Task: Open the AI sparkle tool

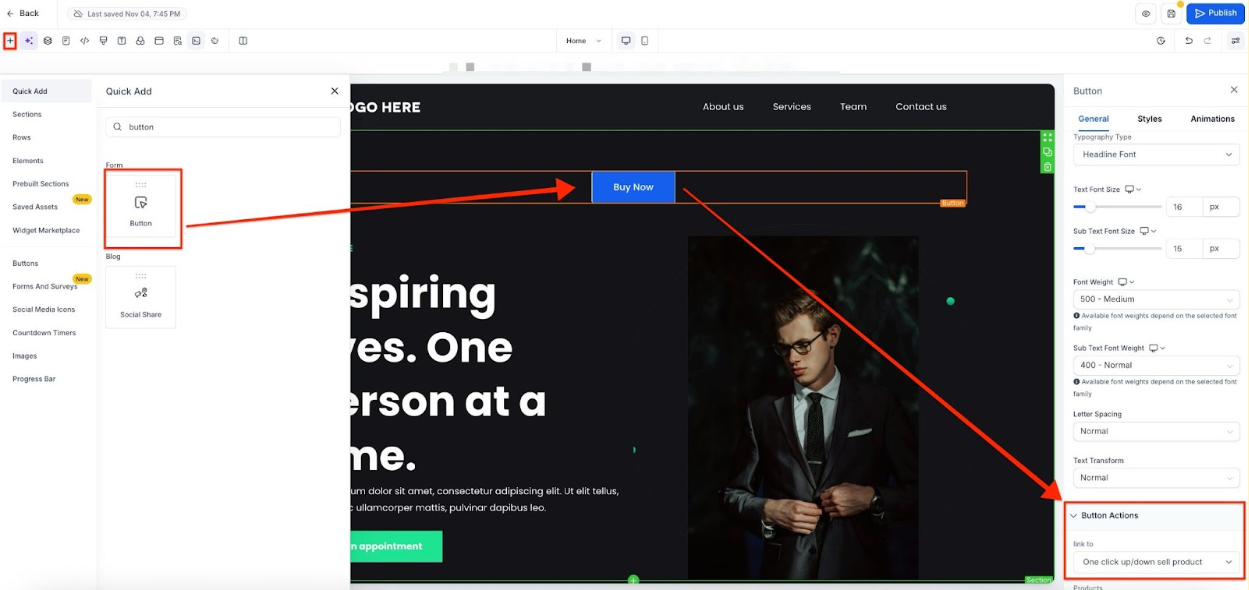Action: tap(29, 41)
